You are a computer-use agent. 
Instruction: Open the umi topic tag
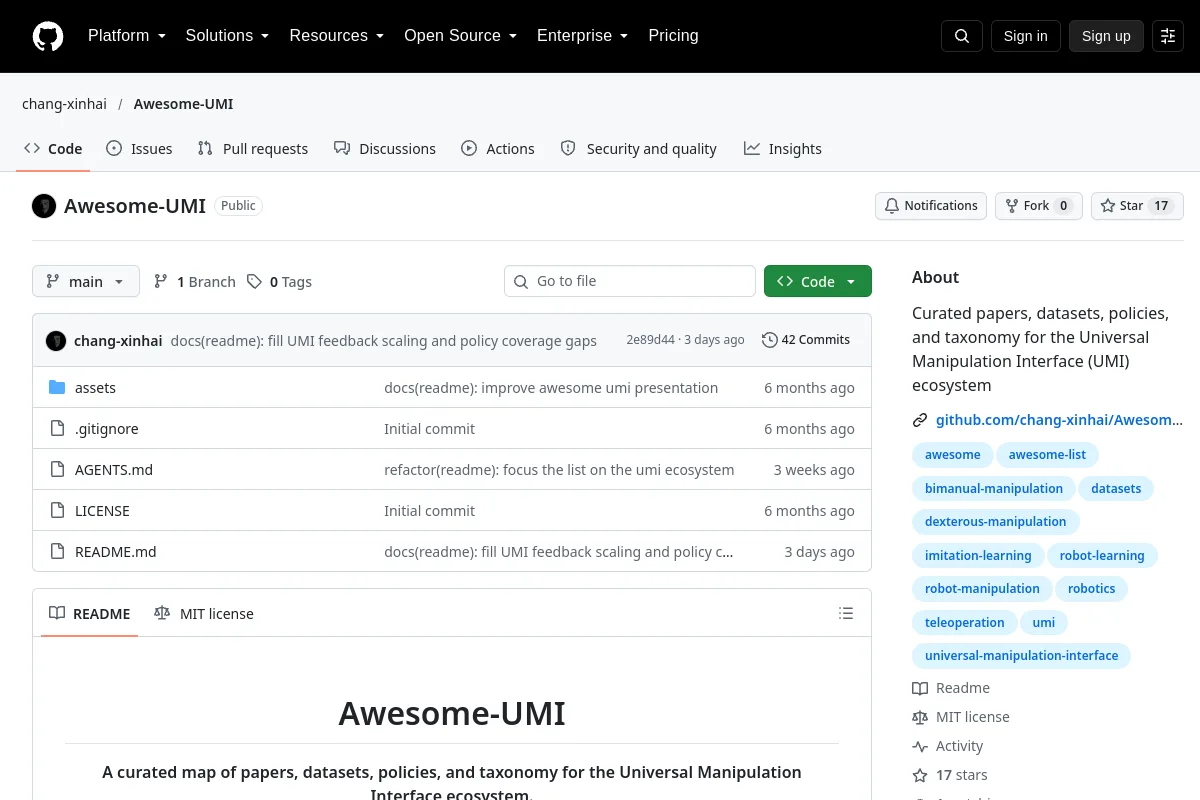(1044, 623)
